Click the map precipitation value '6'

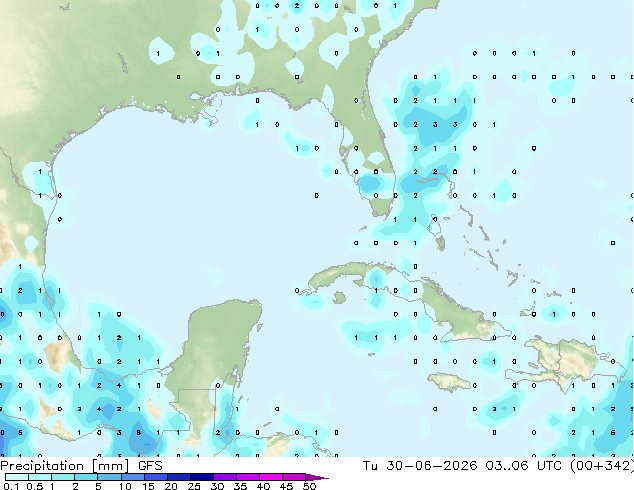point(613,433)
